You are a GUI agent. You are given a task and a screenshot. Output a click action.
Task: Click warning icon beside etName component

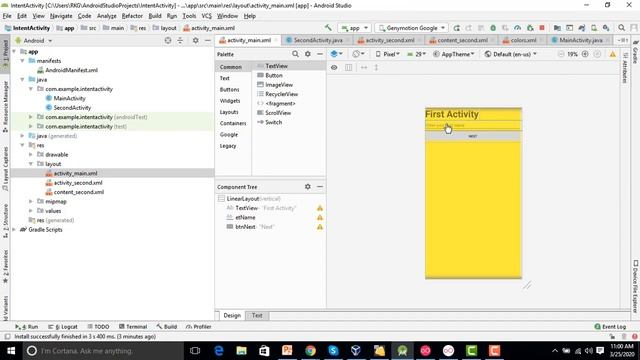coord(320,218)
